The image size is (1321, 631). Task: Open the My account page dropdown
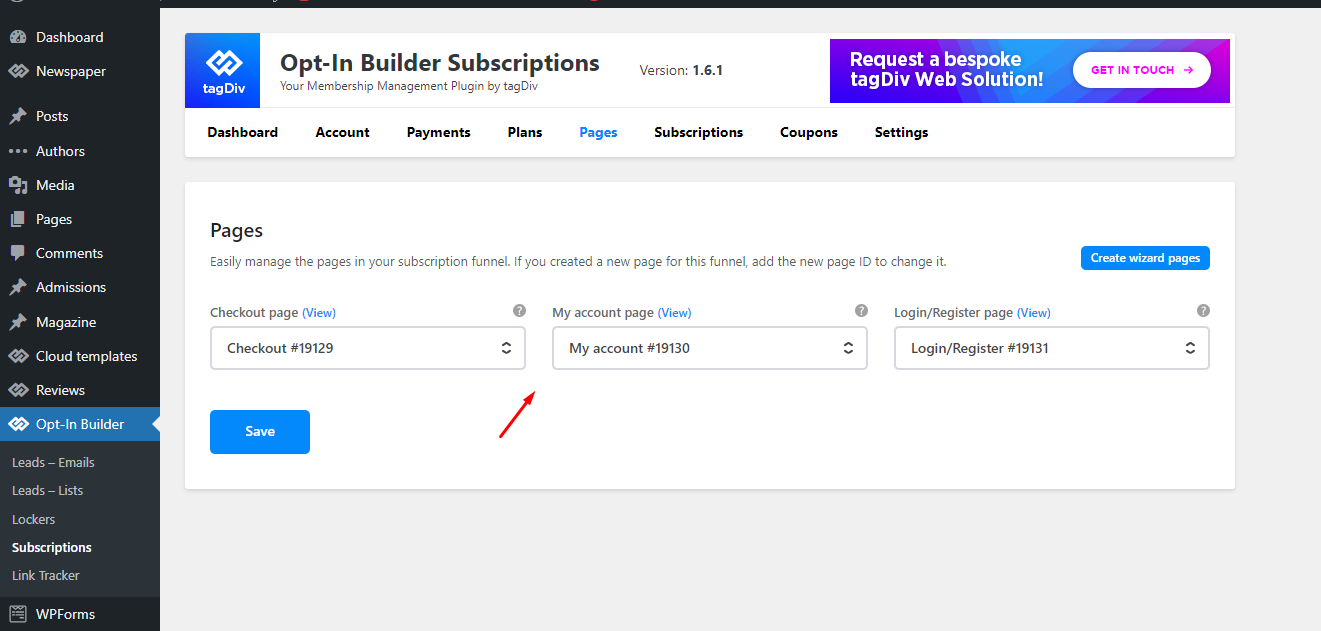click(x=710, y=348)
